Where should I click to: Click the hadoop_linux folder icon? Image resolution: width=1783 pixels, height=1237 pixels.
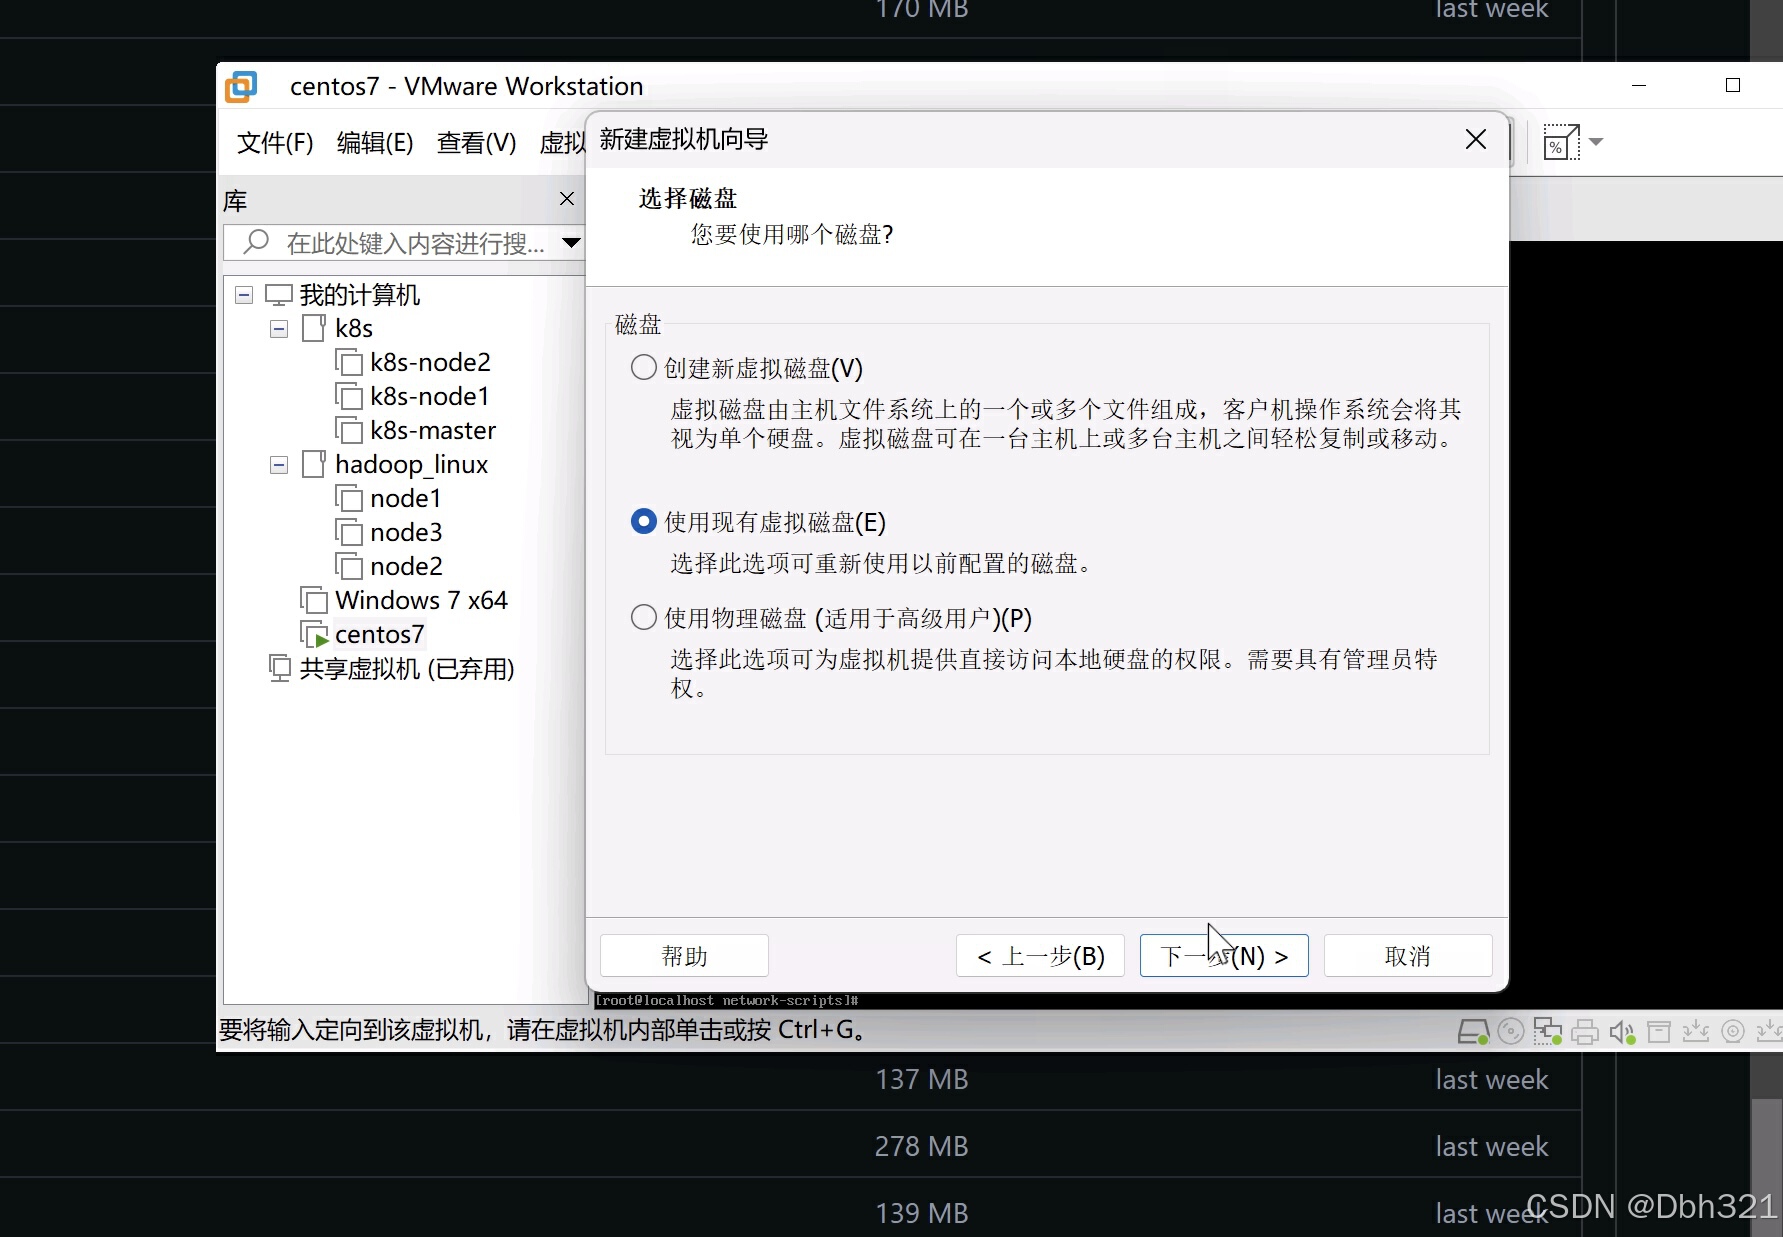coord(314,464)
